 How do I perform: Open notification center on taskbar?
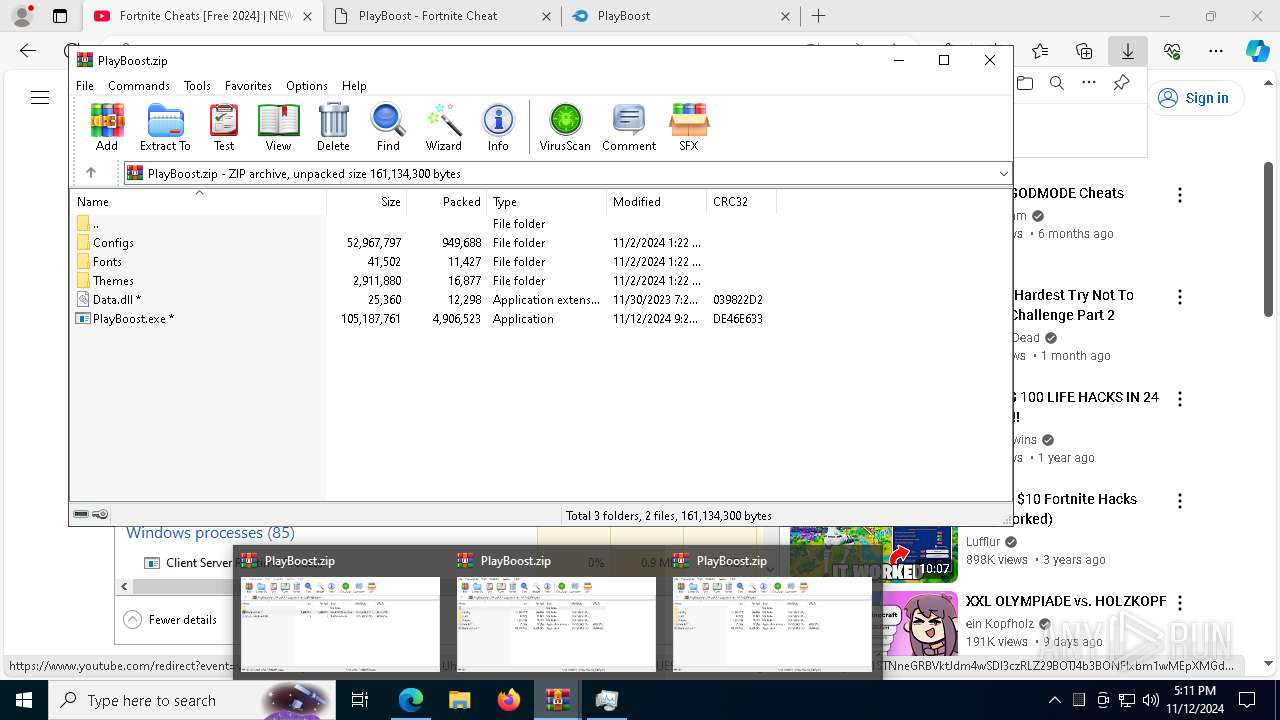click(x=1247, y=700)
